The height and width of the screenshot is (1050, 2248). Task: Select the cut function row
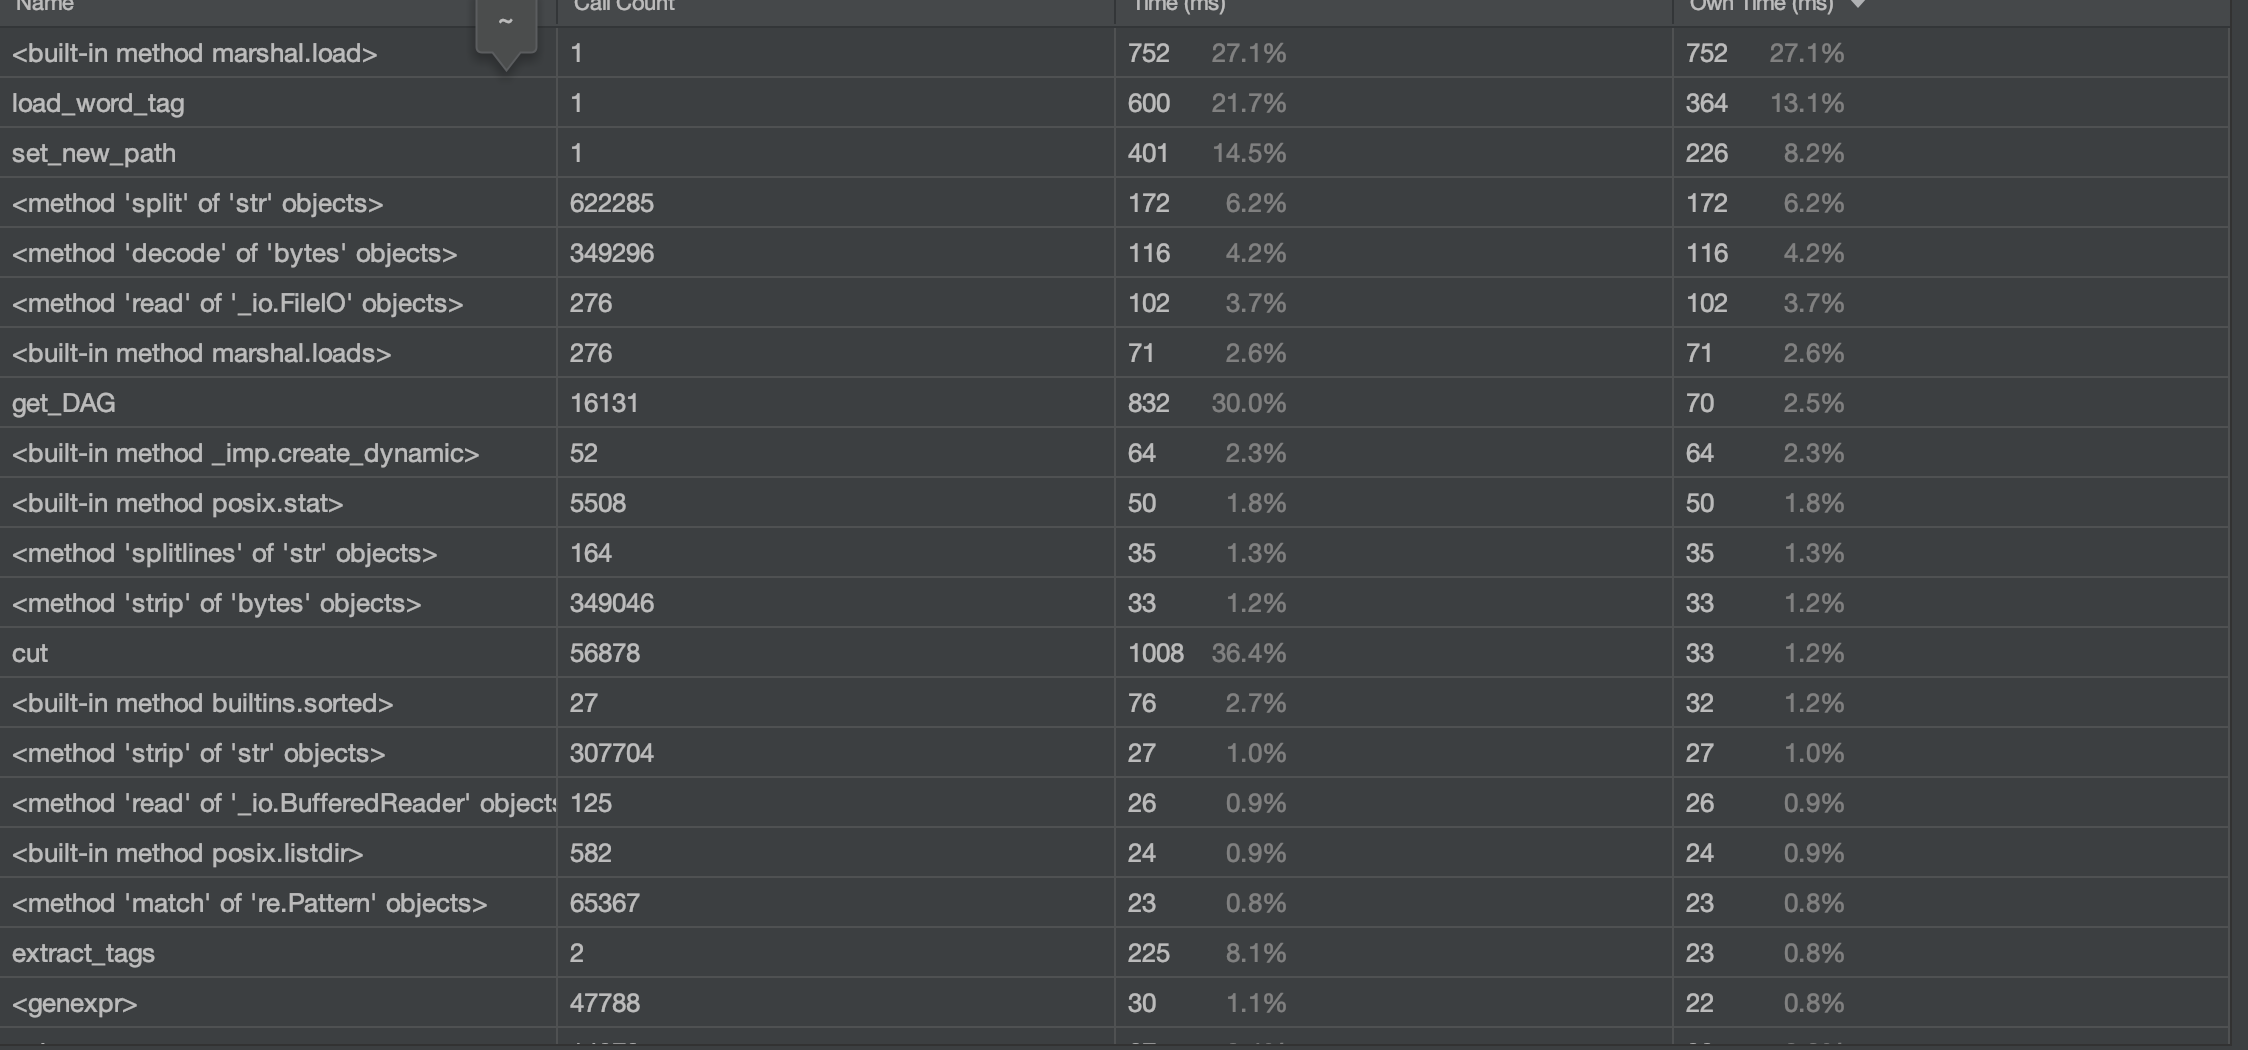tap(1114, 653)
